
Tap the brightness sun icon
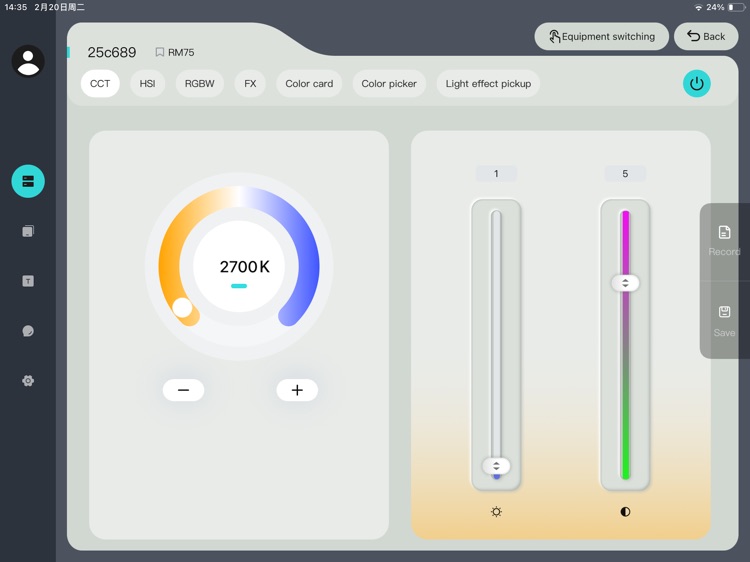click(496, 512)
